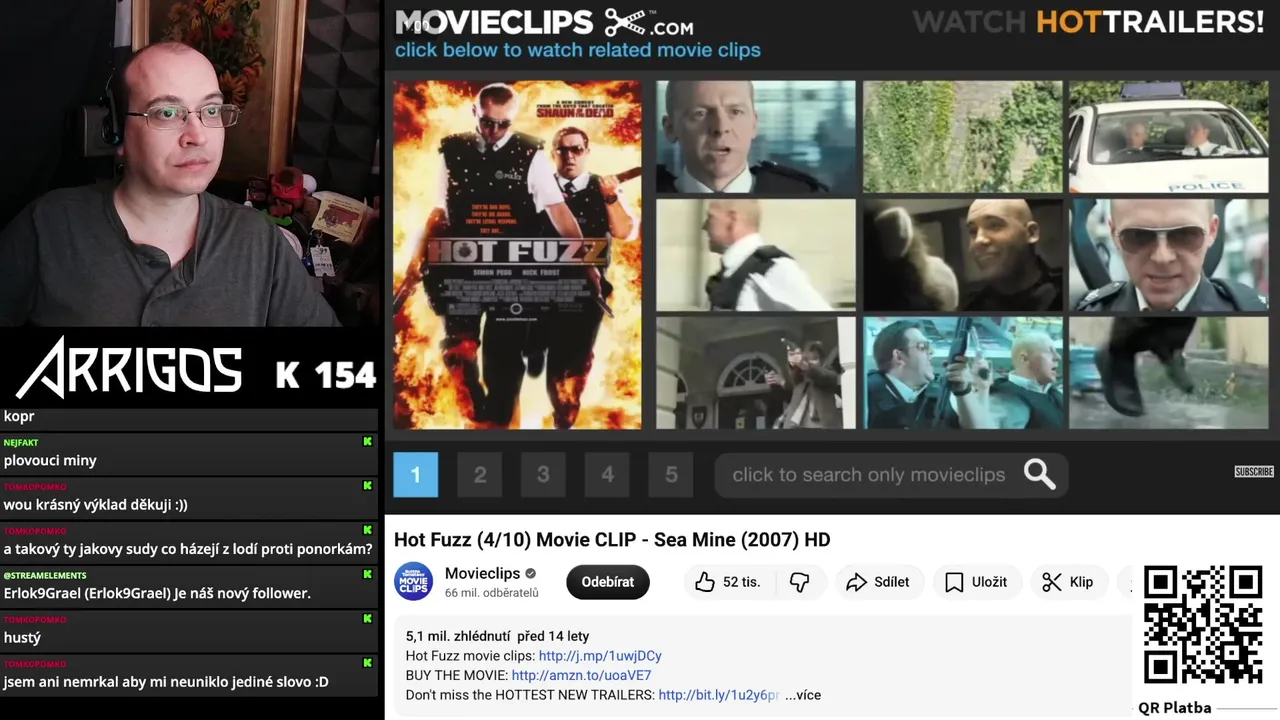Click the Odebírat subscribe button
The height and width of the screenshot is (720, 1280).
608,582
